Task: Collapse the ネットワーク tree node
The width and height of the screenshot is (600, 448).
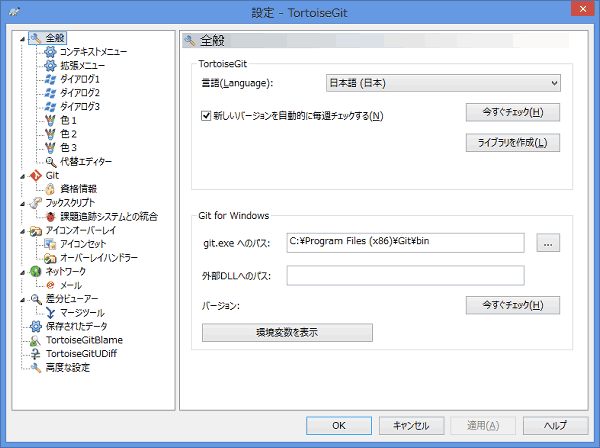Action: [x=23, y=272]
